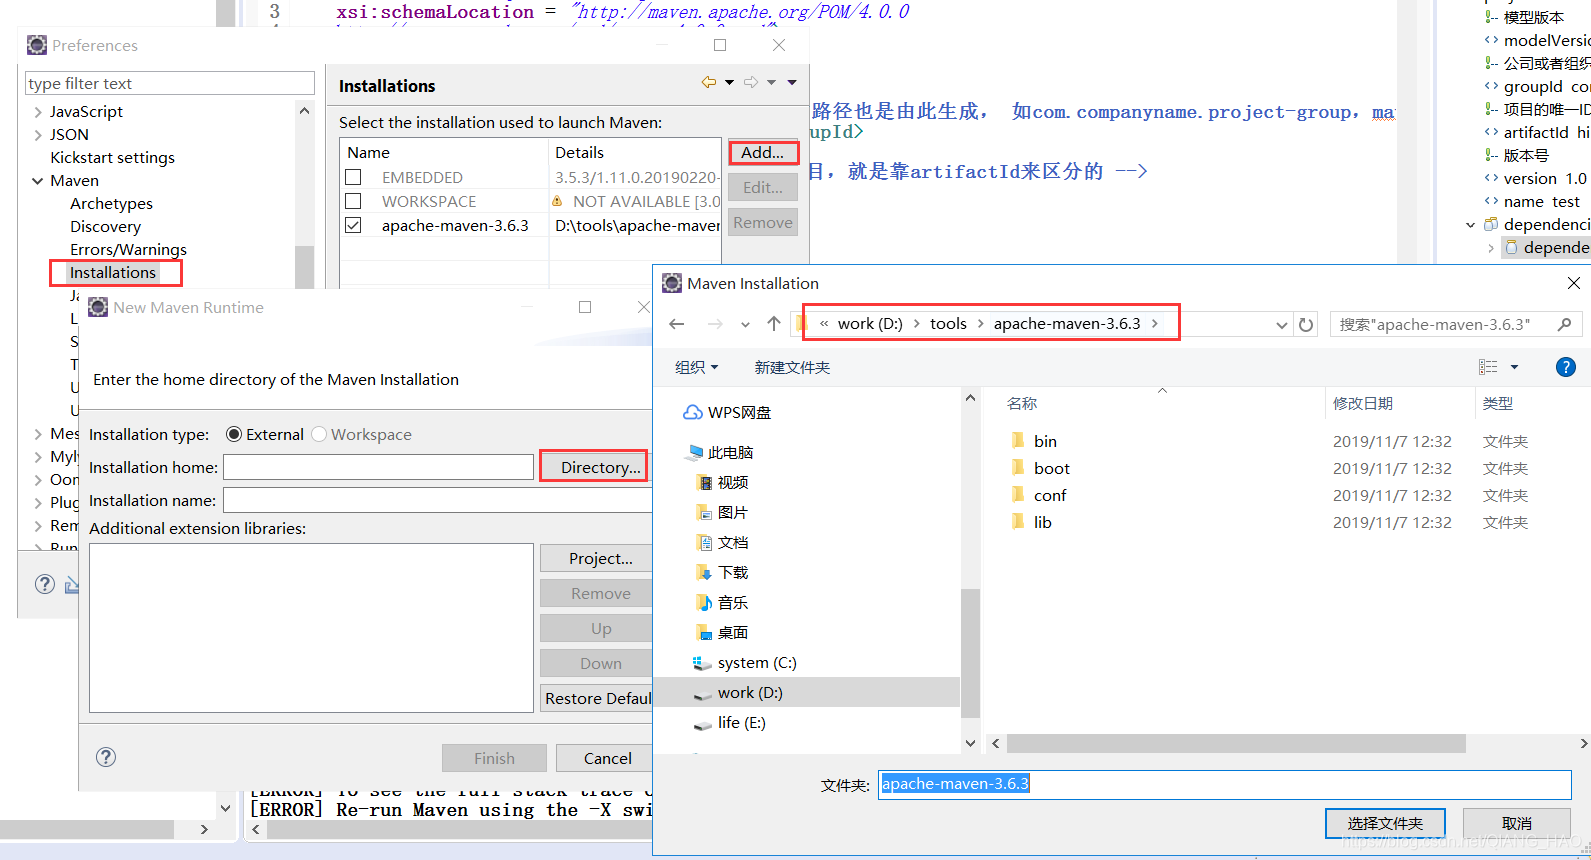Click help icon in New Maven Runtime dialog
This screenshot has height=860, width=1591.
[x=106, y=757]
